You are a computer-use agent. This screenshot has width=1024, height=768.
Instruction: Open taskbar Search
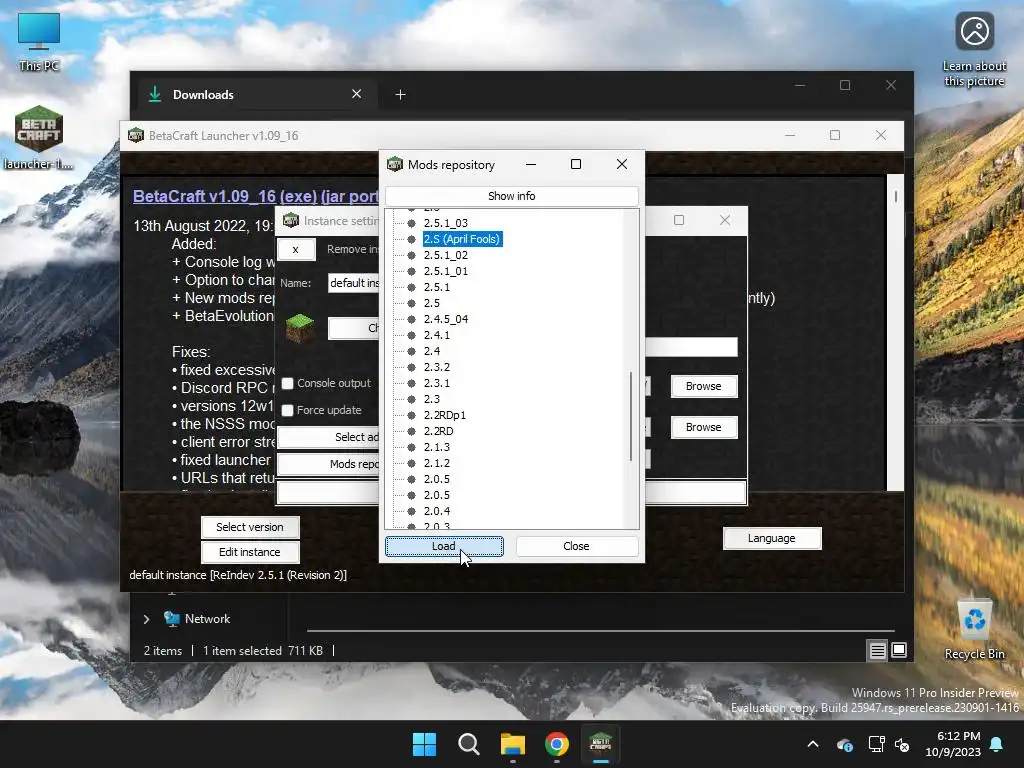(x=469, y=744)
